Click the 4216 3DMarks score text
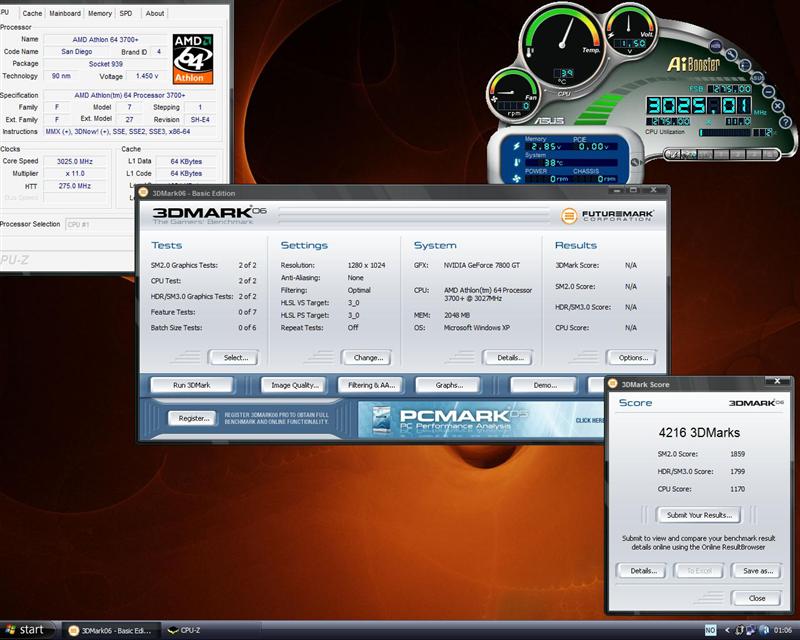 click(x=699, y=433)
